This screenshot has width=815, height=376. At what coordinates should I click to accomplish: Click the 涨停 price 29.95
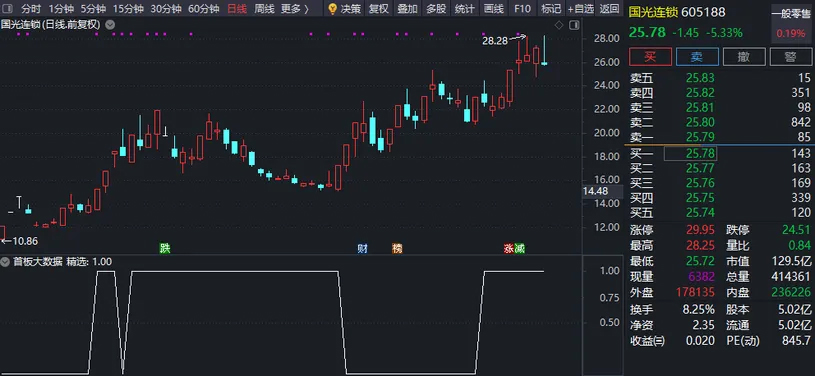click(700, 230)
